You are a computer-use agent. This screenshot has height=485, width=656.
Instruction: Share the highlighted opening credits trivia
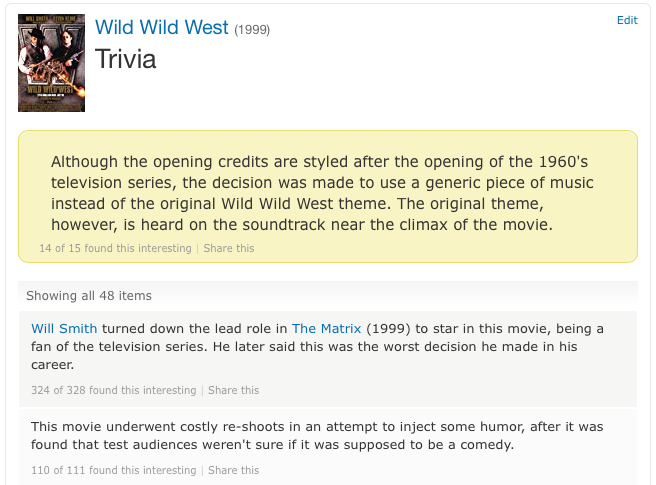click(x=229, y=248)
